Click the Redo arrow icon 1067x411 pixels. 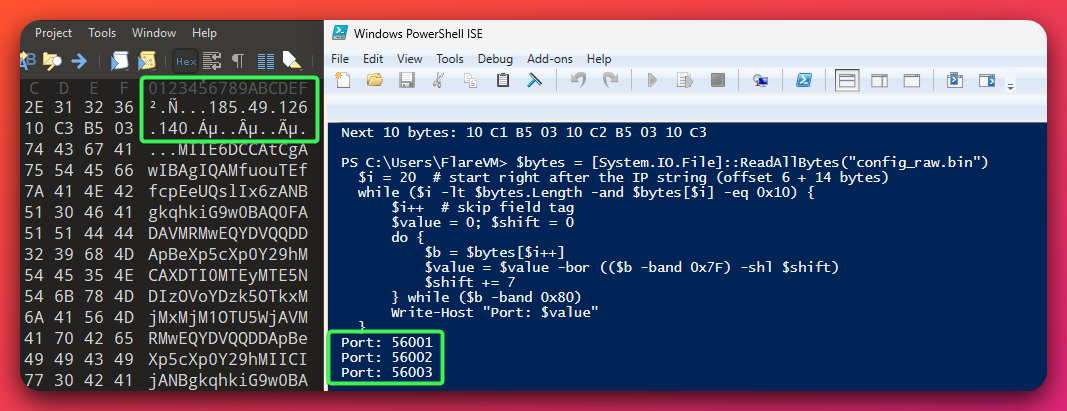click(x=610, y=80)
